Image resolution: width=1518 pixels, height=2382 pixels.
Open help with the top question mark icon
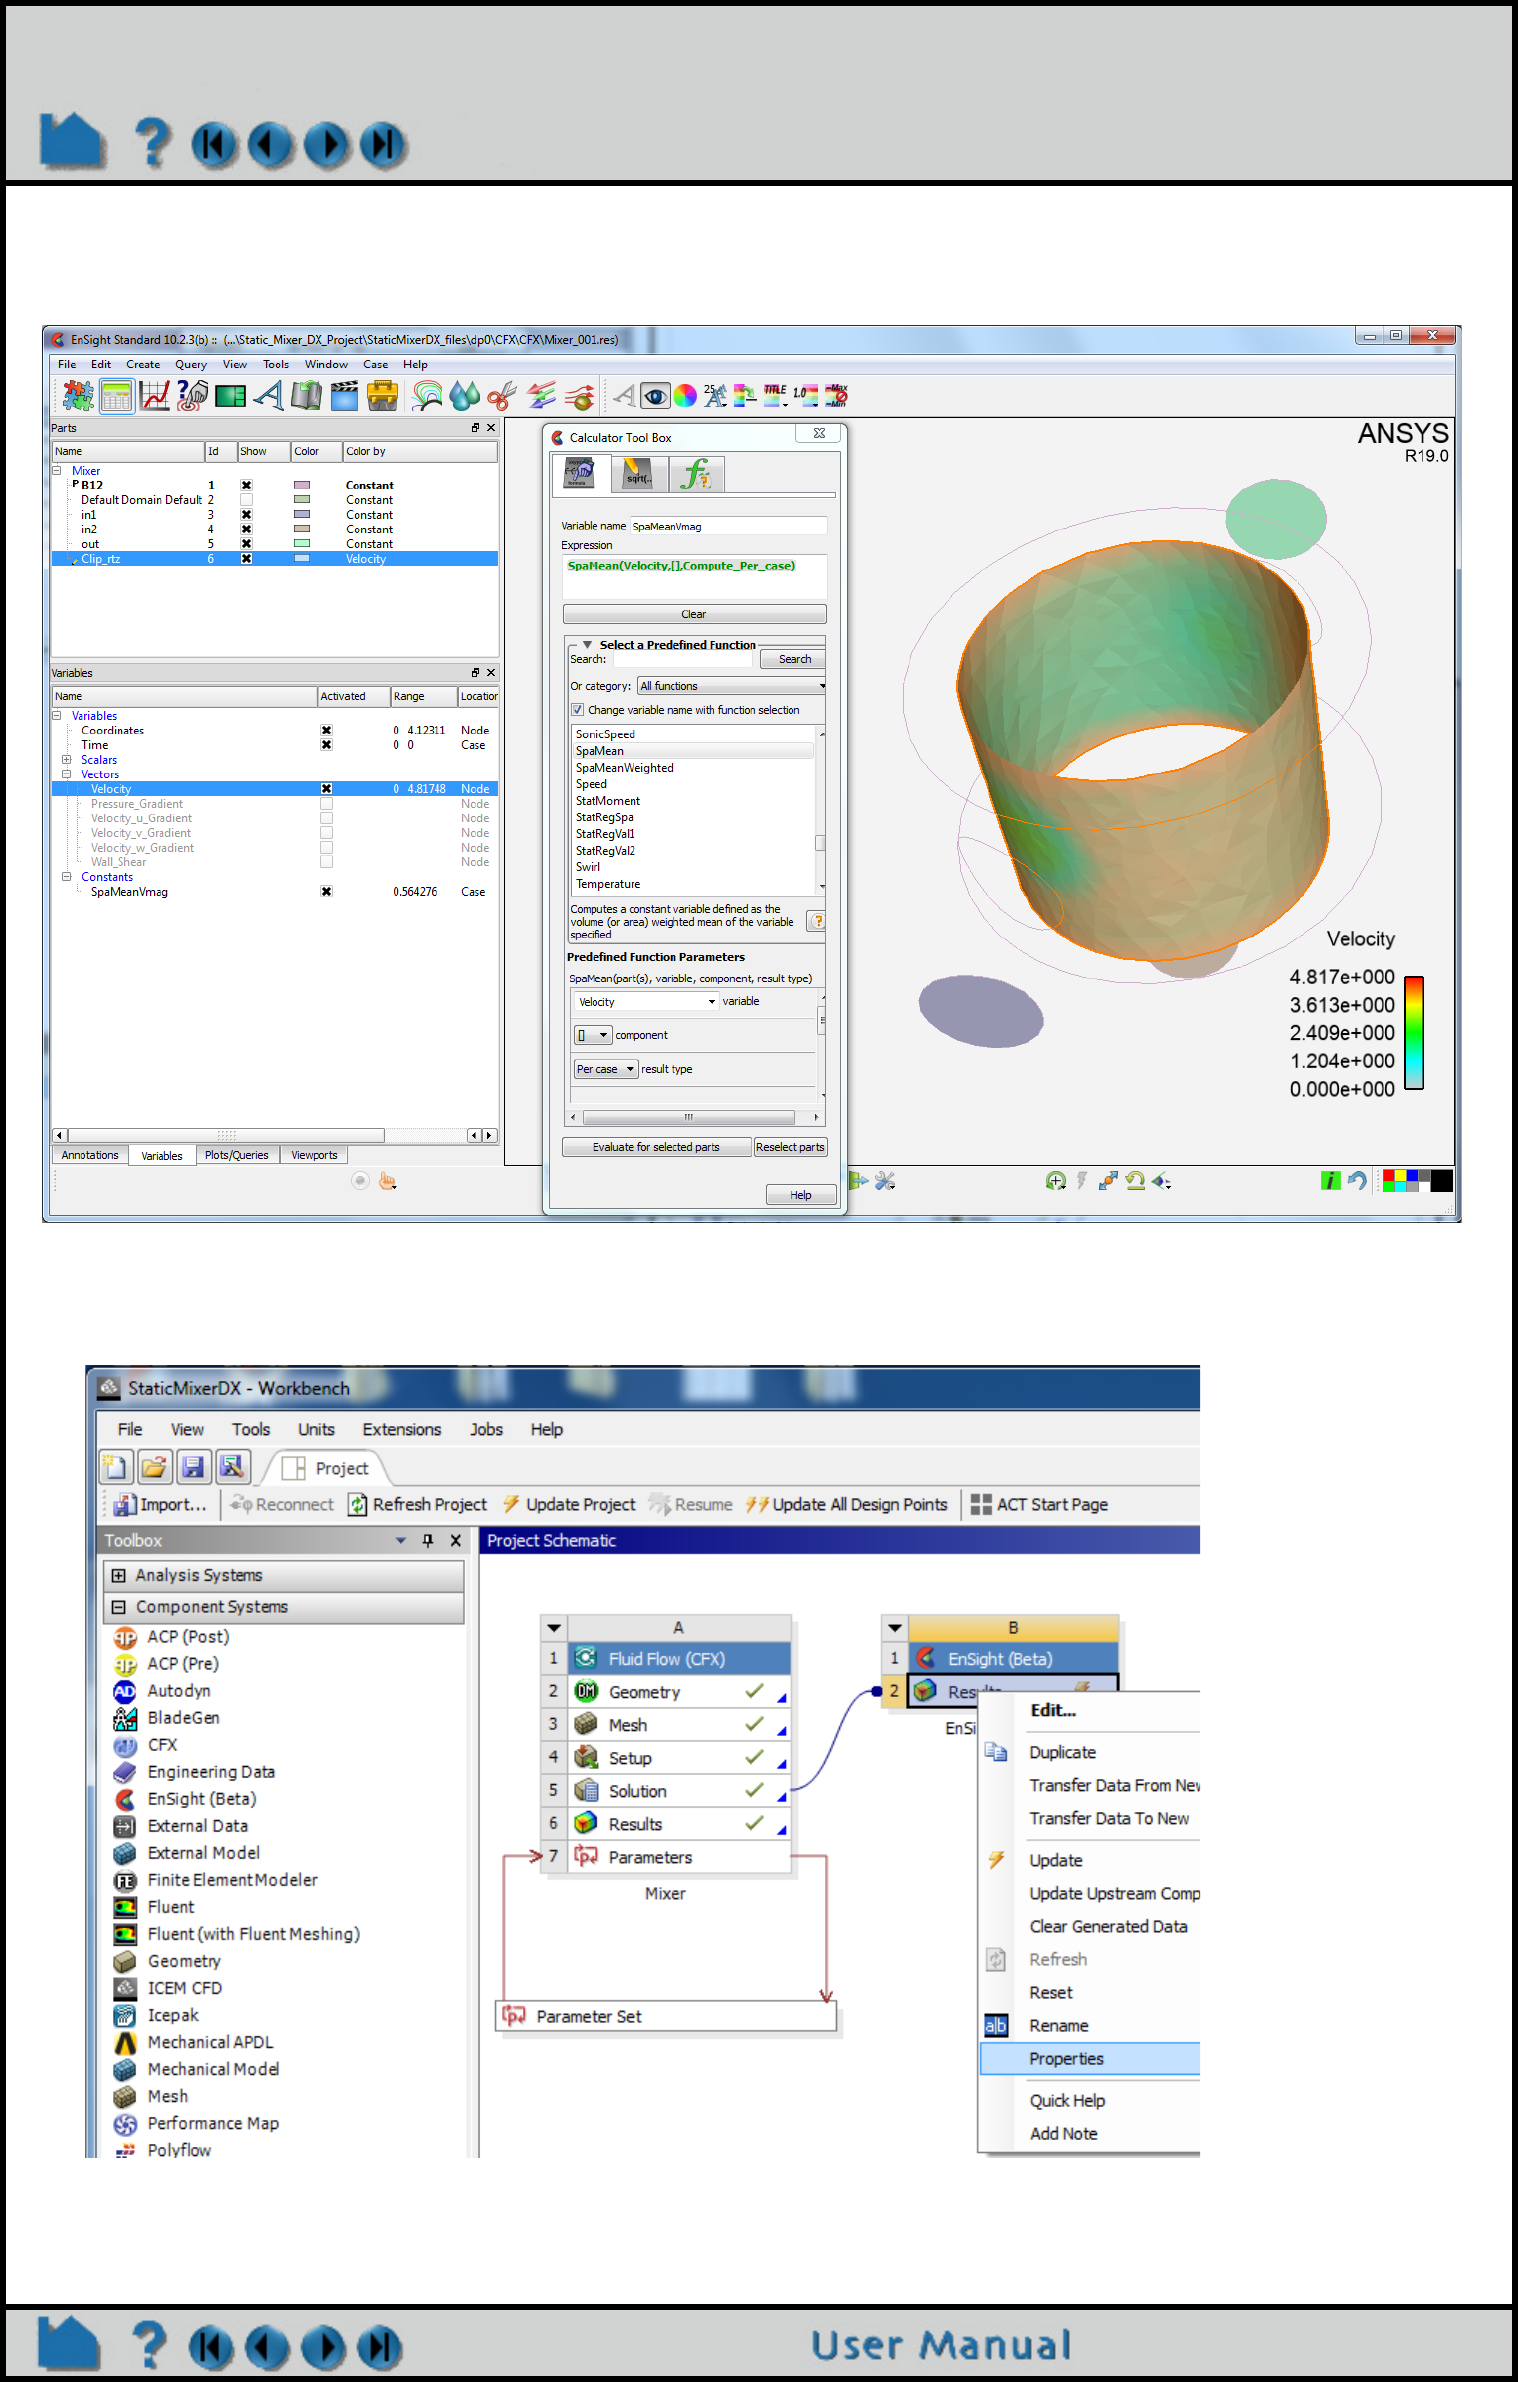[x=152, y=142]
